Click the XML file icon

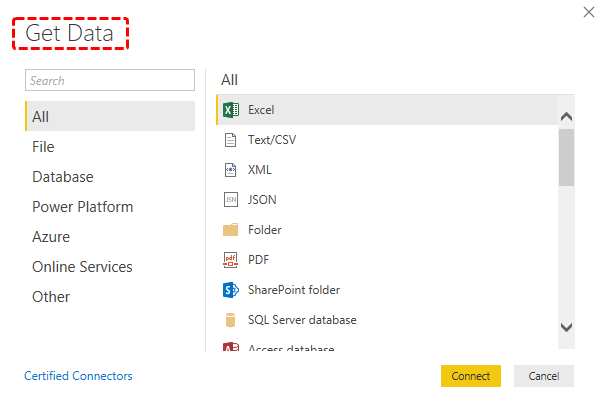pos(230,170)
